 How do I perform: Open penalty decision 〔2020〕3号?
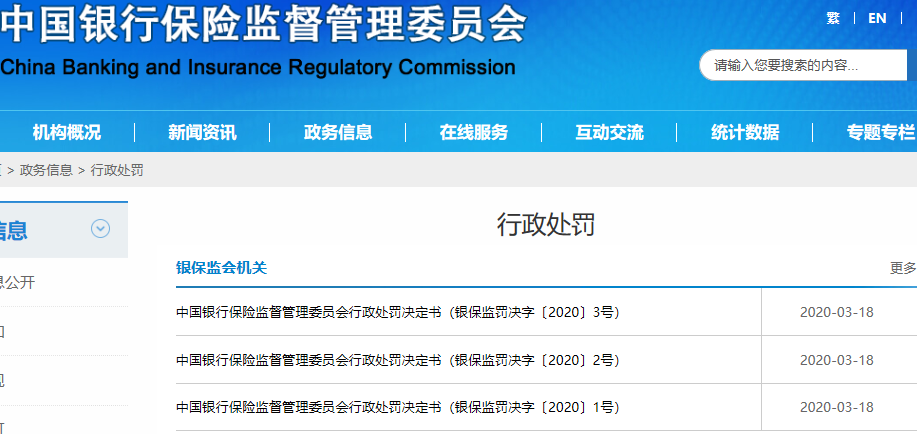398,312
